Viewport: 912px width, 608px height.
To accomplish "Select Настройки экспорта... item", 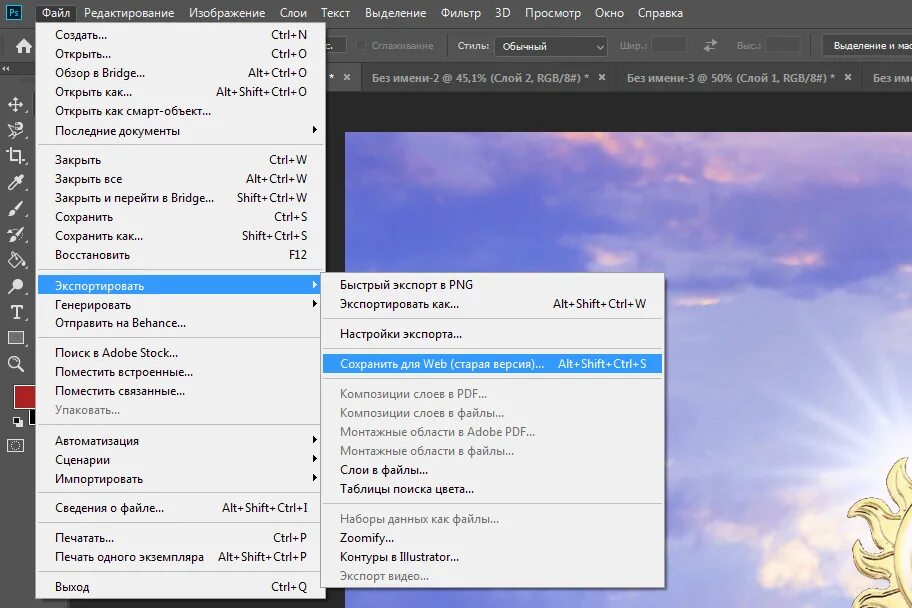I will click(x=493, y=334).
